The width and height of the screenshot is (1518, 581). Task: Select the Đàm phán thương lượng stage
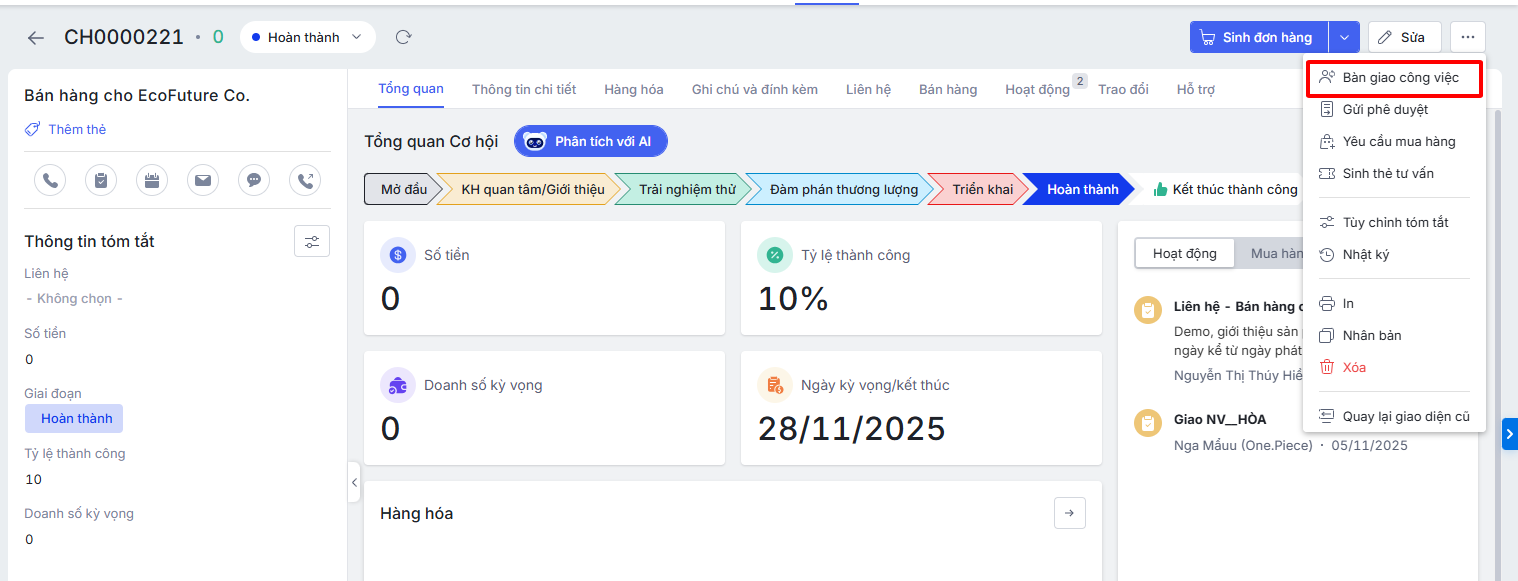pyautogui.click(x=843, y=189)
